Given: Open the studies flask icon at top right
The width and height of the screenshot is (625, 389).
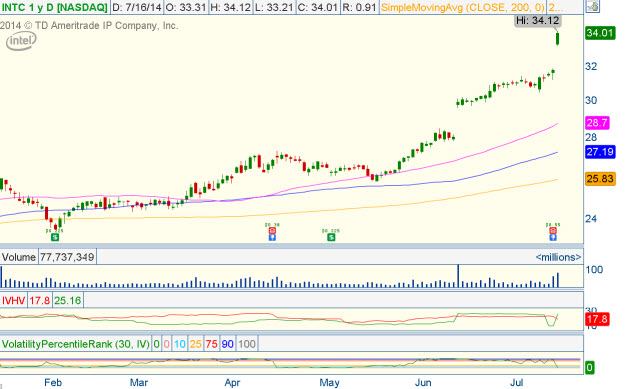Looking at the screenshot, I should pyautogui.click(x=593, y=6).
